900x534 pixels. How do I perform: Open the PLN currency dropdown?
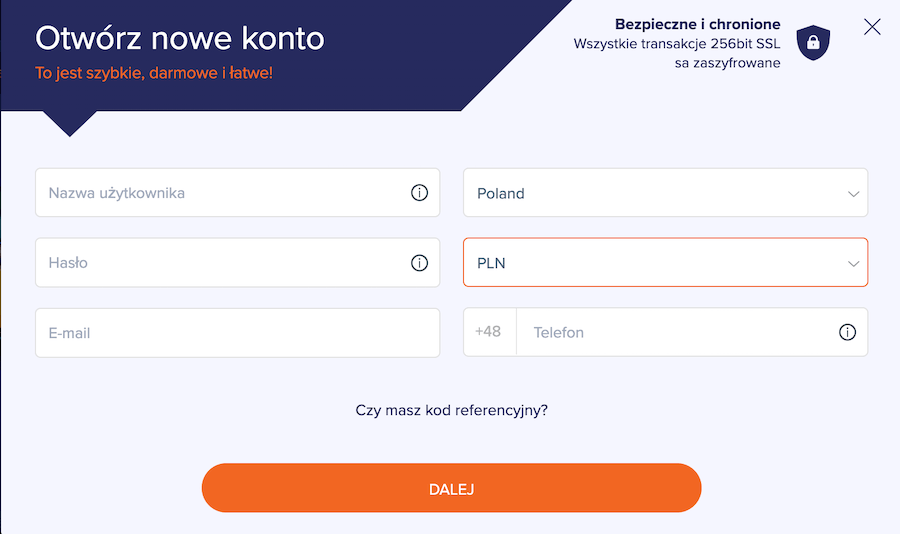665,262
